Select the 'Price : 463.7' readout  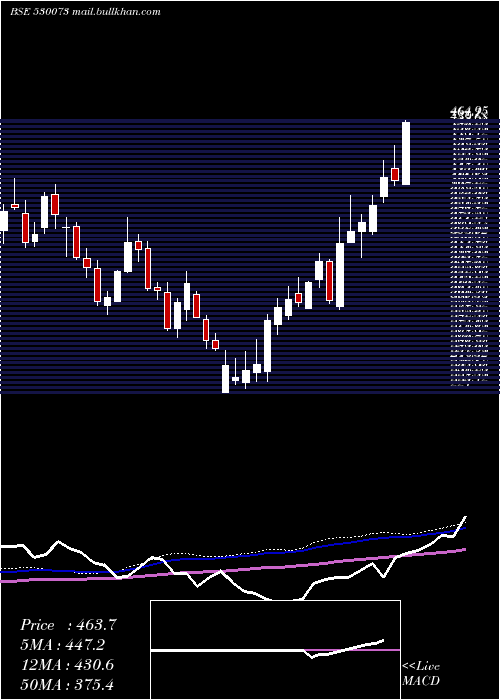coord(68,625)
